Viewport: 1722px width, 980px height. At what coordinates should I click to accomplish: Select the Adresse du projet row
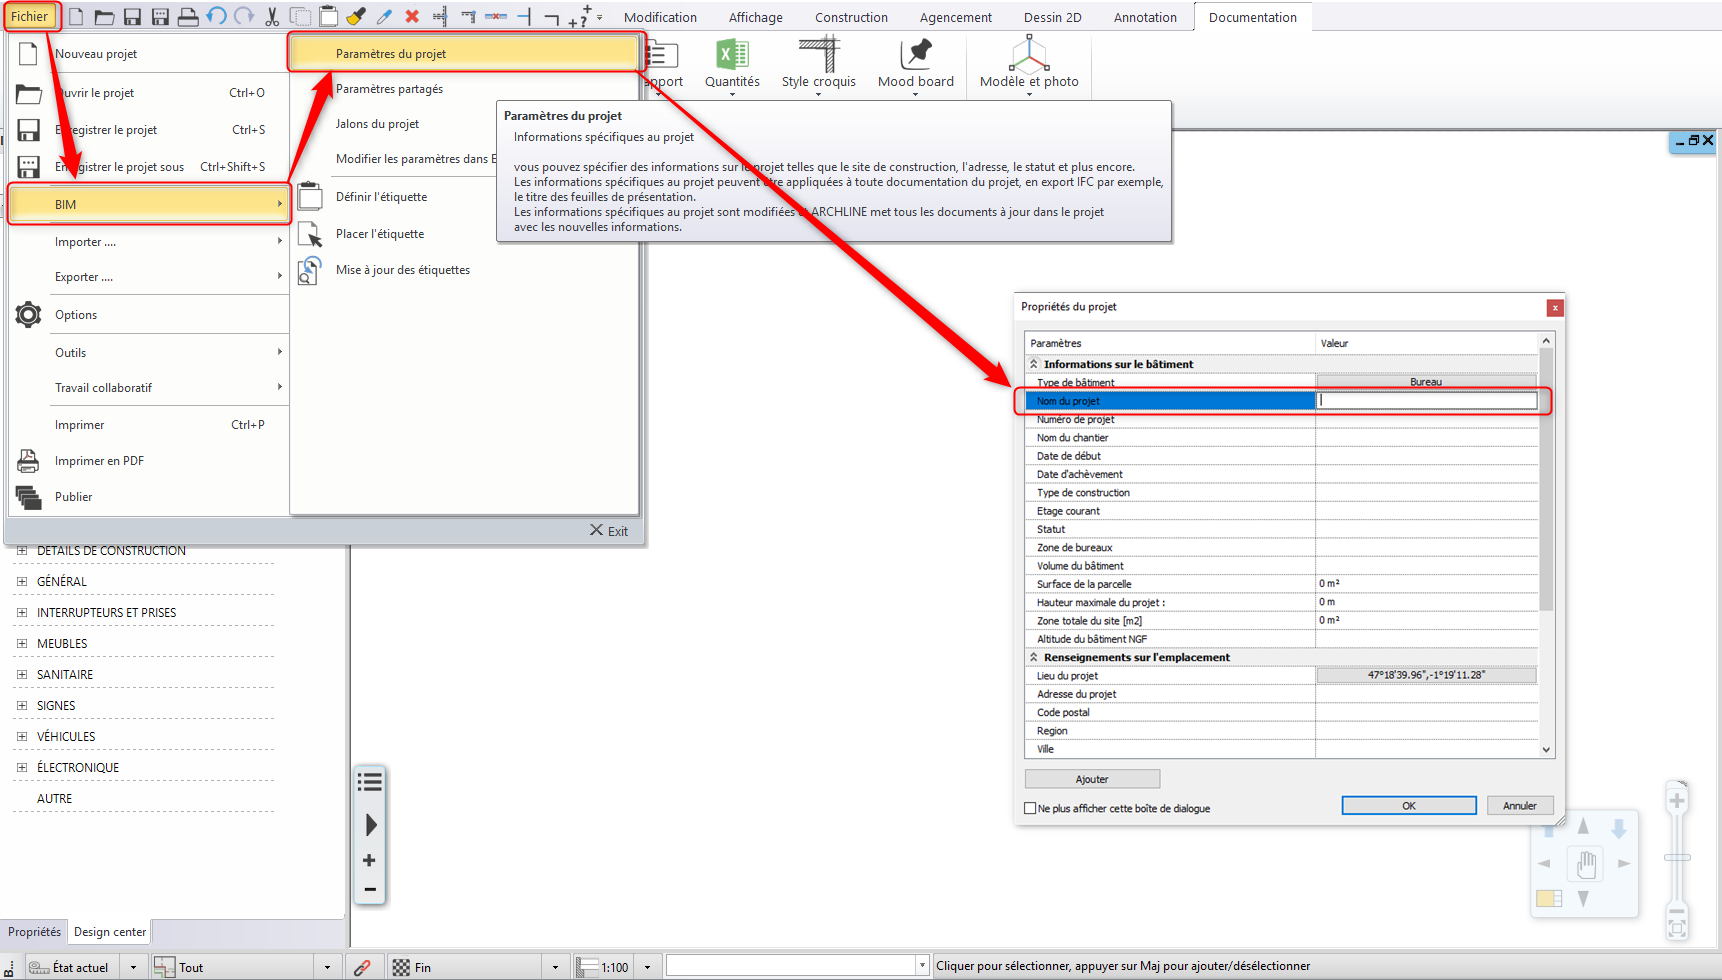pos(1281,694)
